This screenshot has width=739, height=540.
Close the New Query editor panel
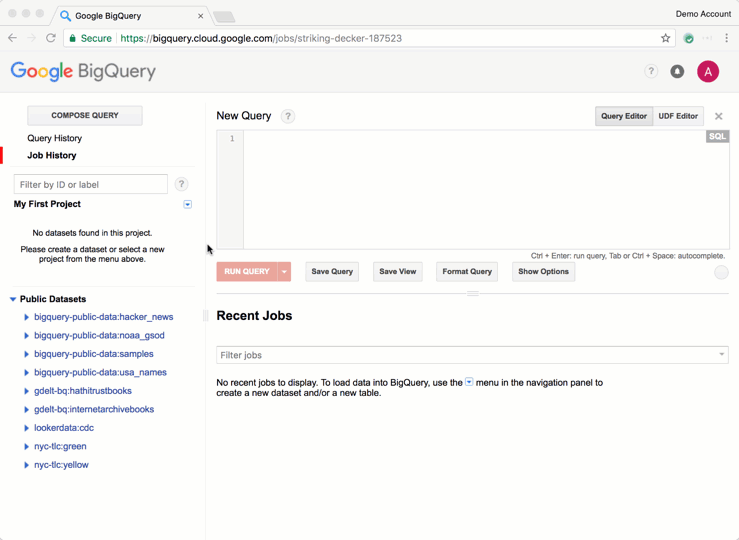click(718, 116)
